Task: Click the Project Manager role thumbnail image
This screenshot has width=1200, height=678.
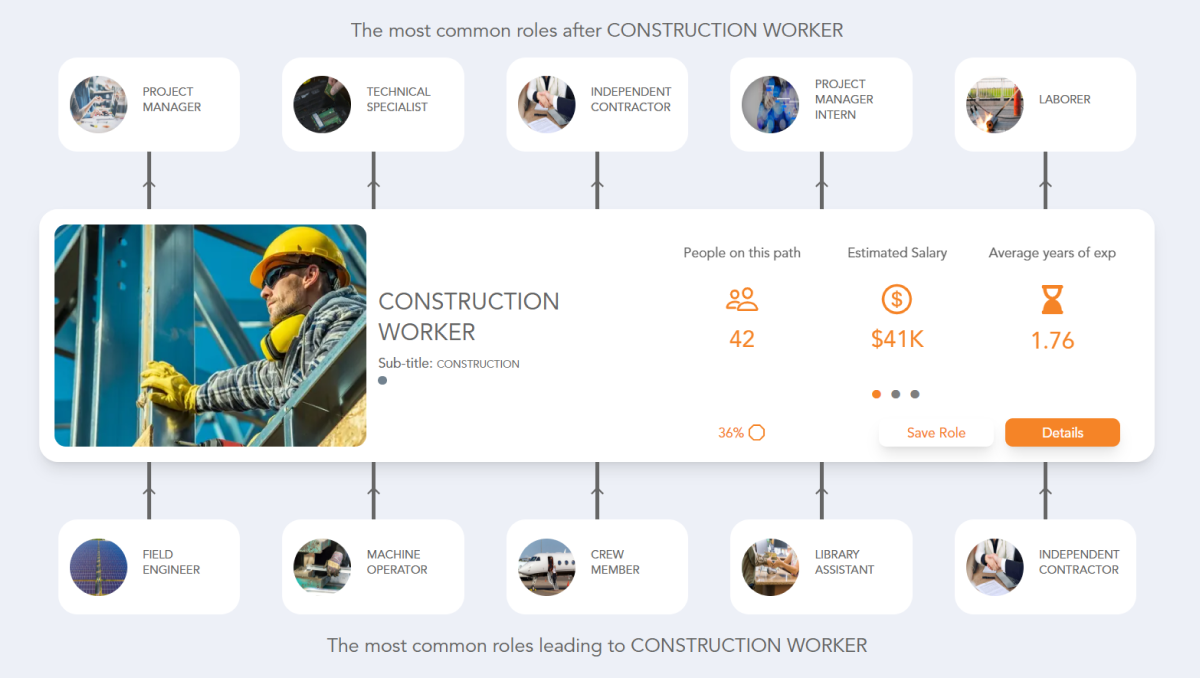Action: (x=97, y=104)
